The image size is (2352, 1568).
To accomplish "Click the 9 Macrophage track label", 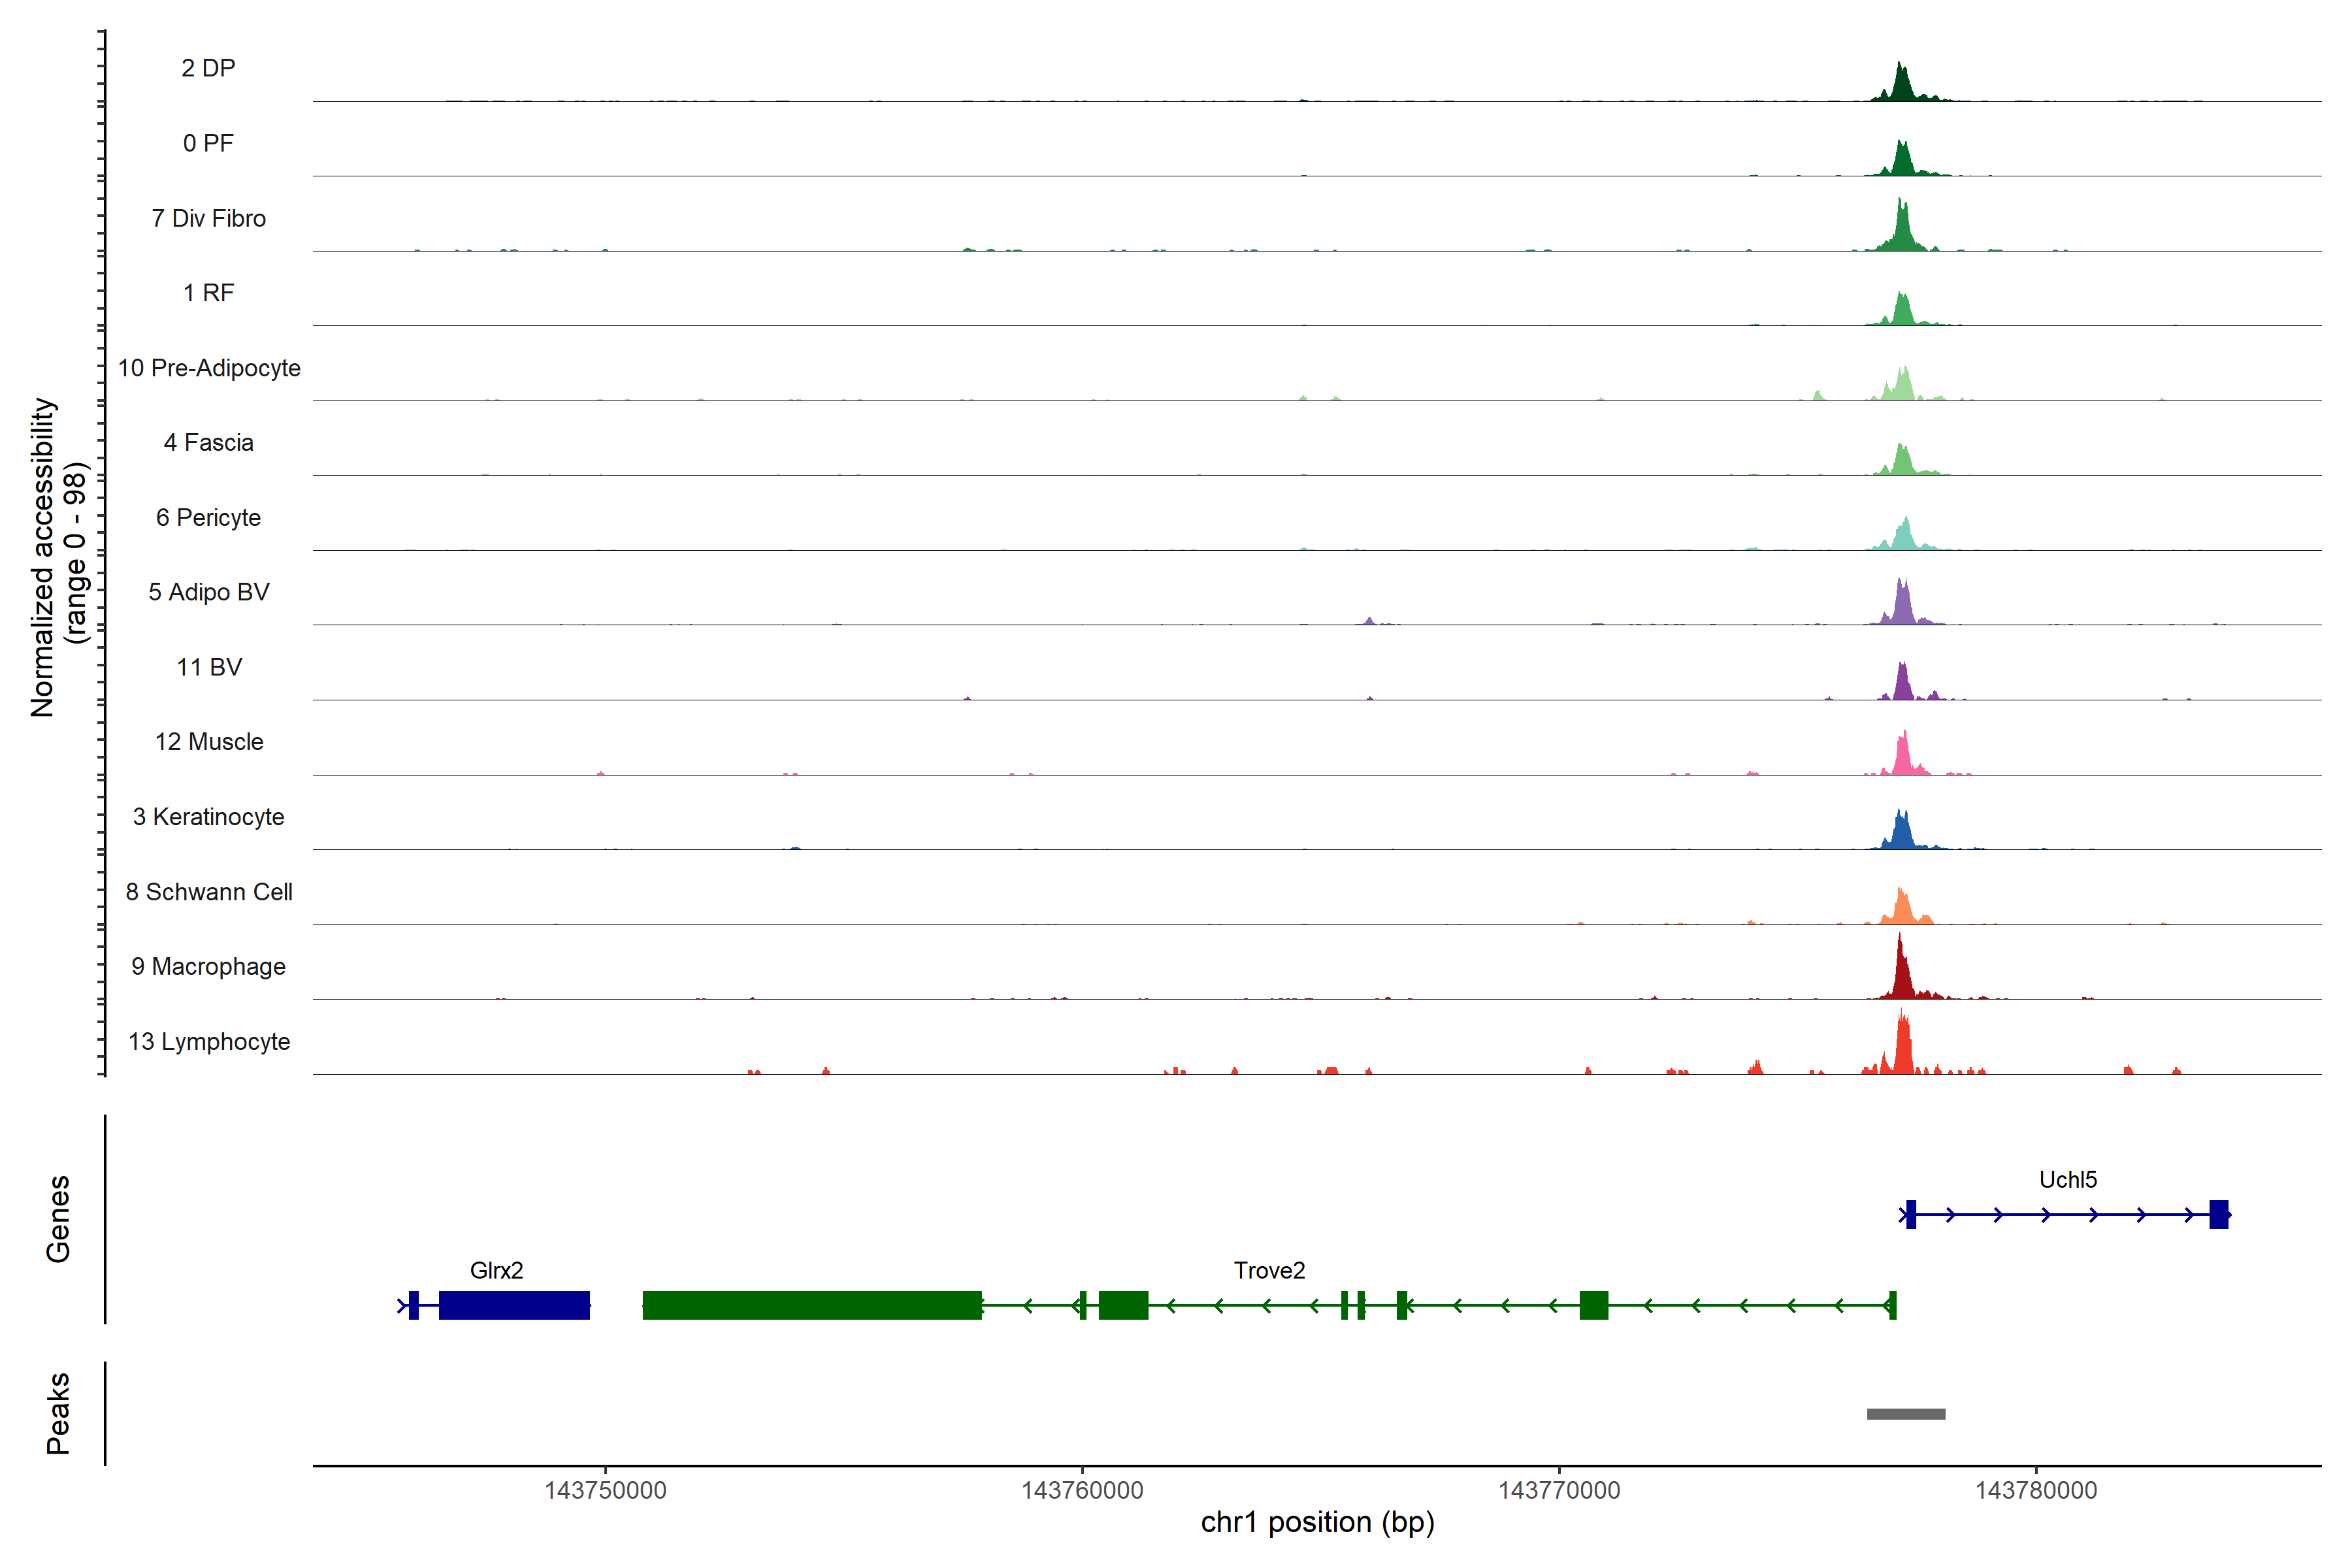I will click(x=208, y=966).
